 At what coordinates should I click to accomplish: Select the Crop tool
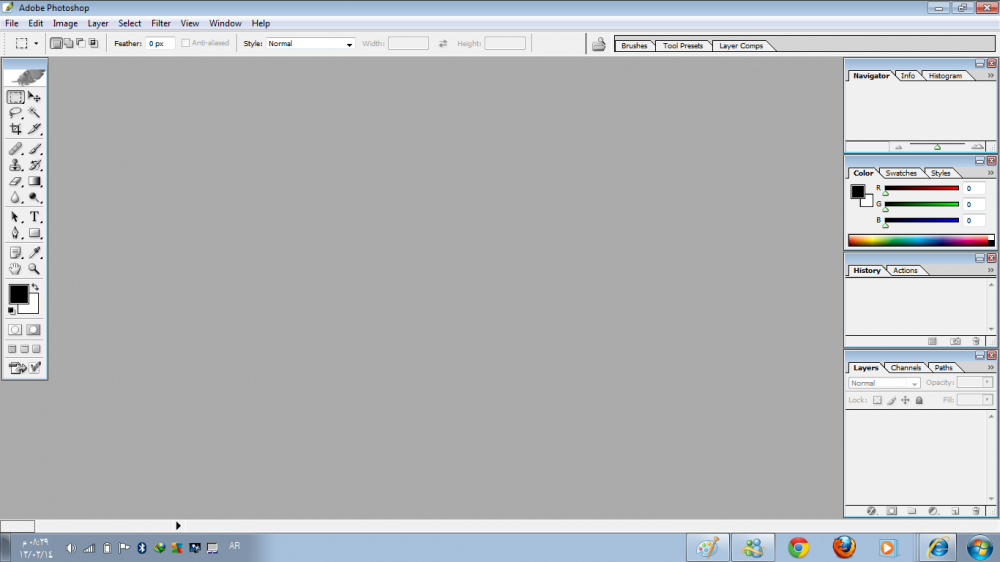coord(16,129)
